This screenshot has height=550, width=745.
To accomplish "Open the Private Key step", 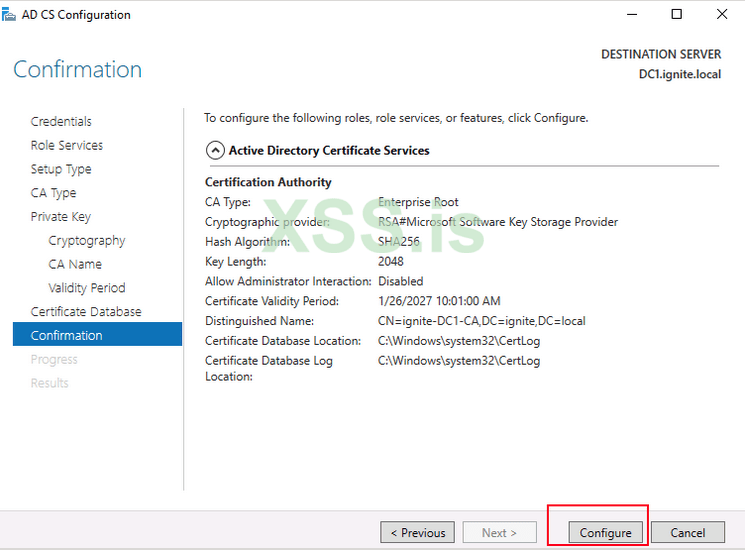I will (x=60, y=217).
